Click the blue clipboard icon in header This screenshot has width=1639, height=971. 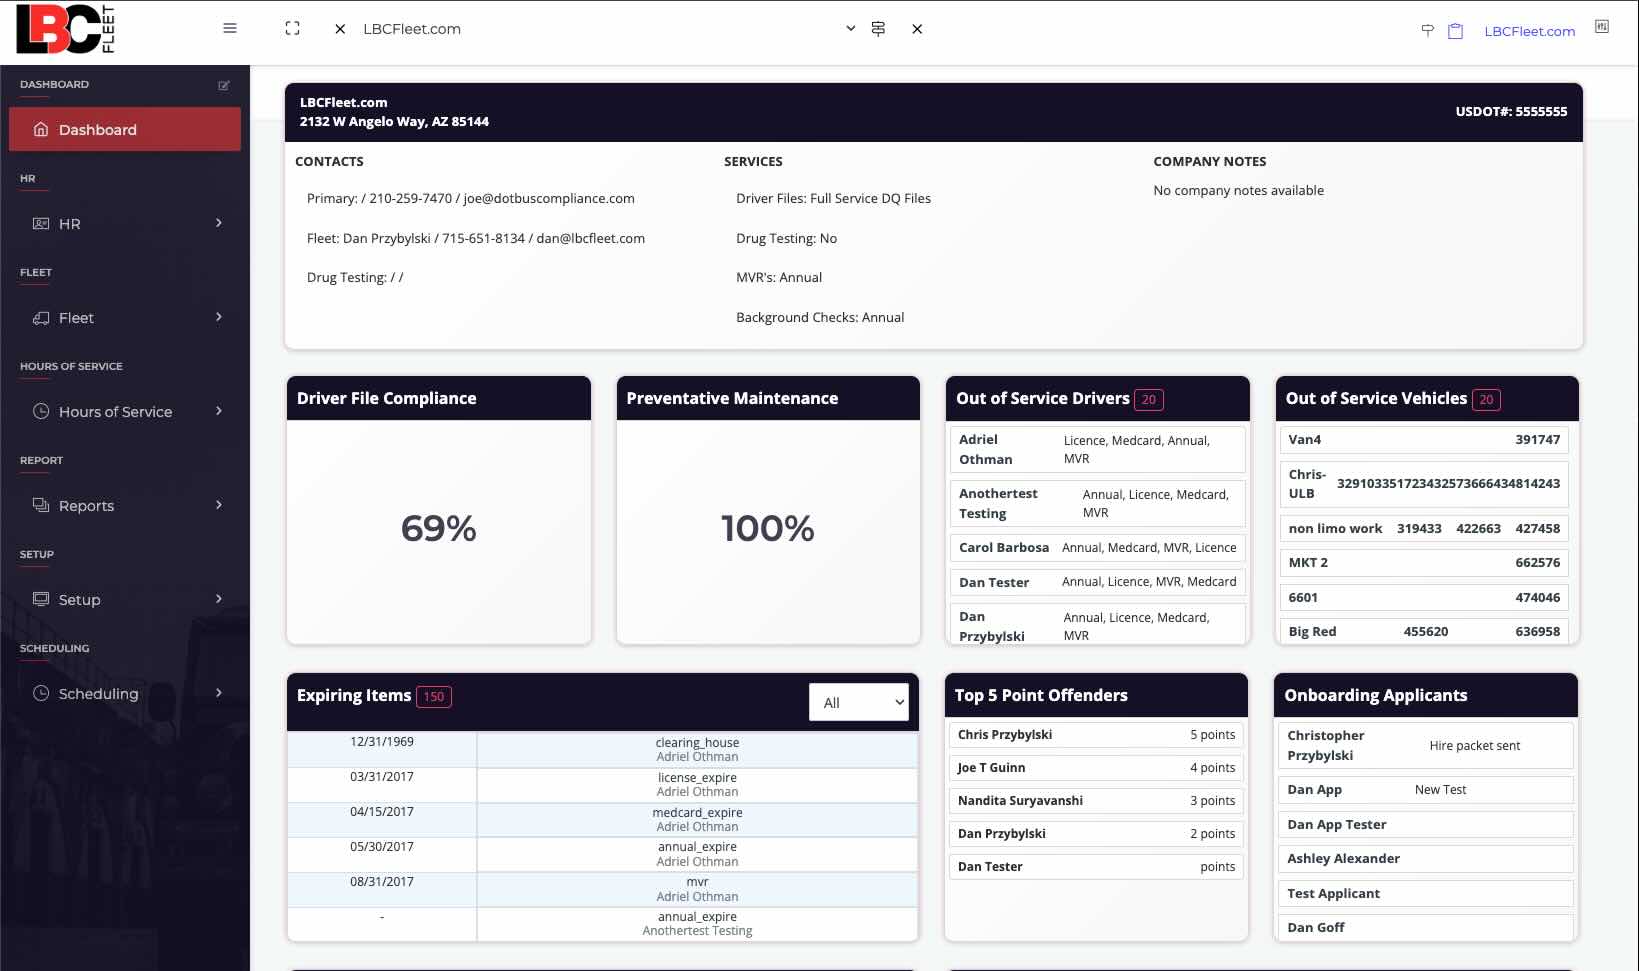1456,31
